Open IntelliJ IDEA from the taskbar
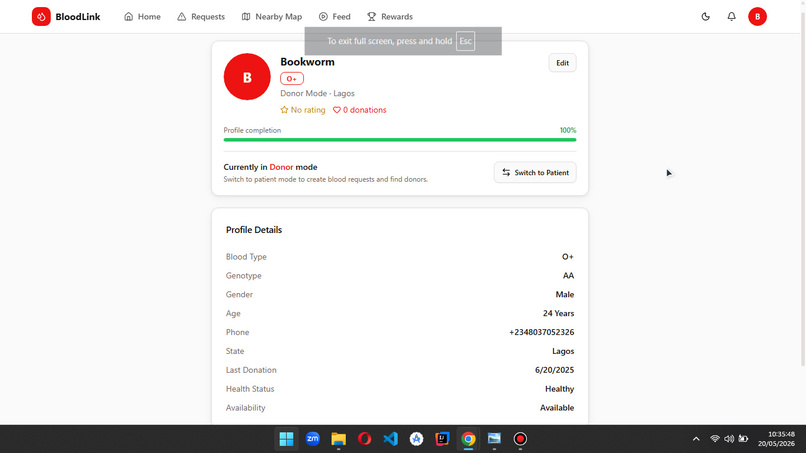This screenshot has width=806, height=453. coord(442,439)
